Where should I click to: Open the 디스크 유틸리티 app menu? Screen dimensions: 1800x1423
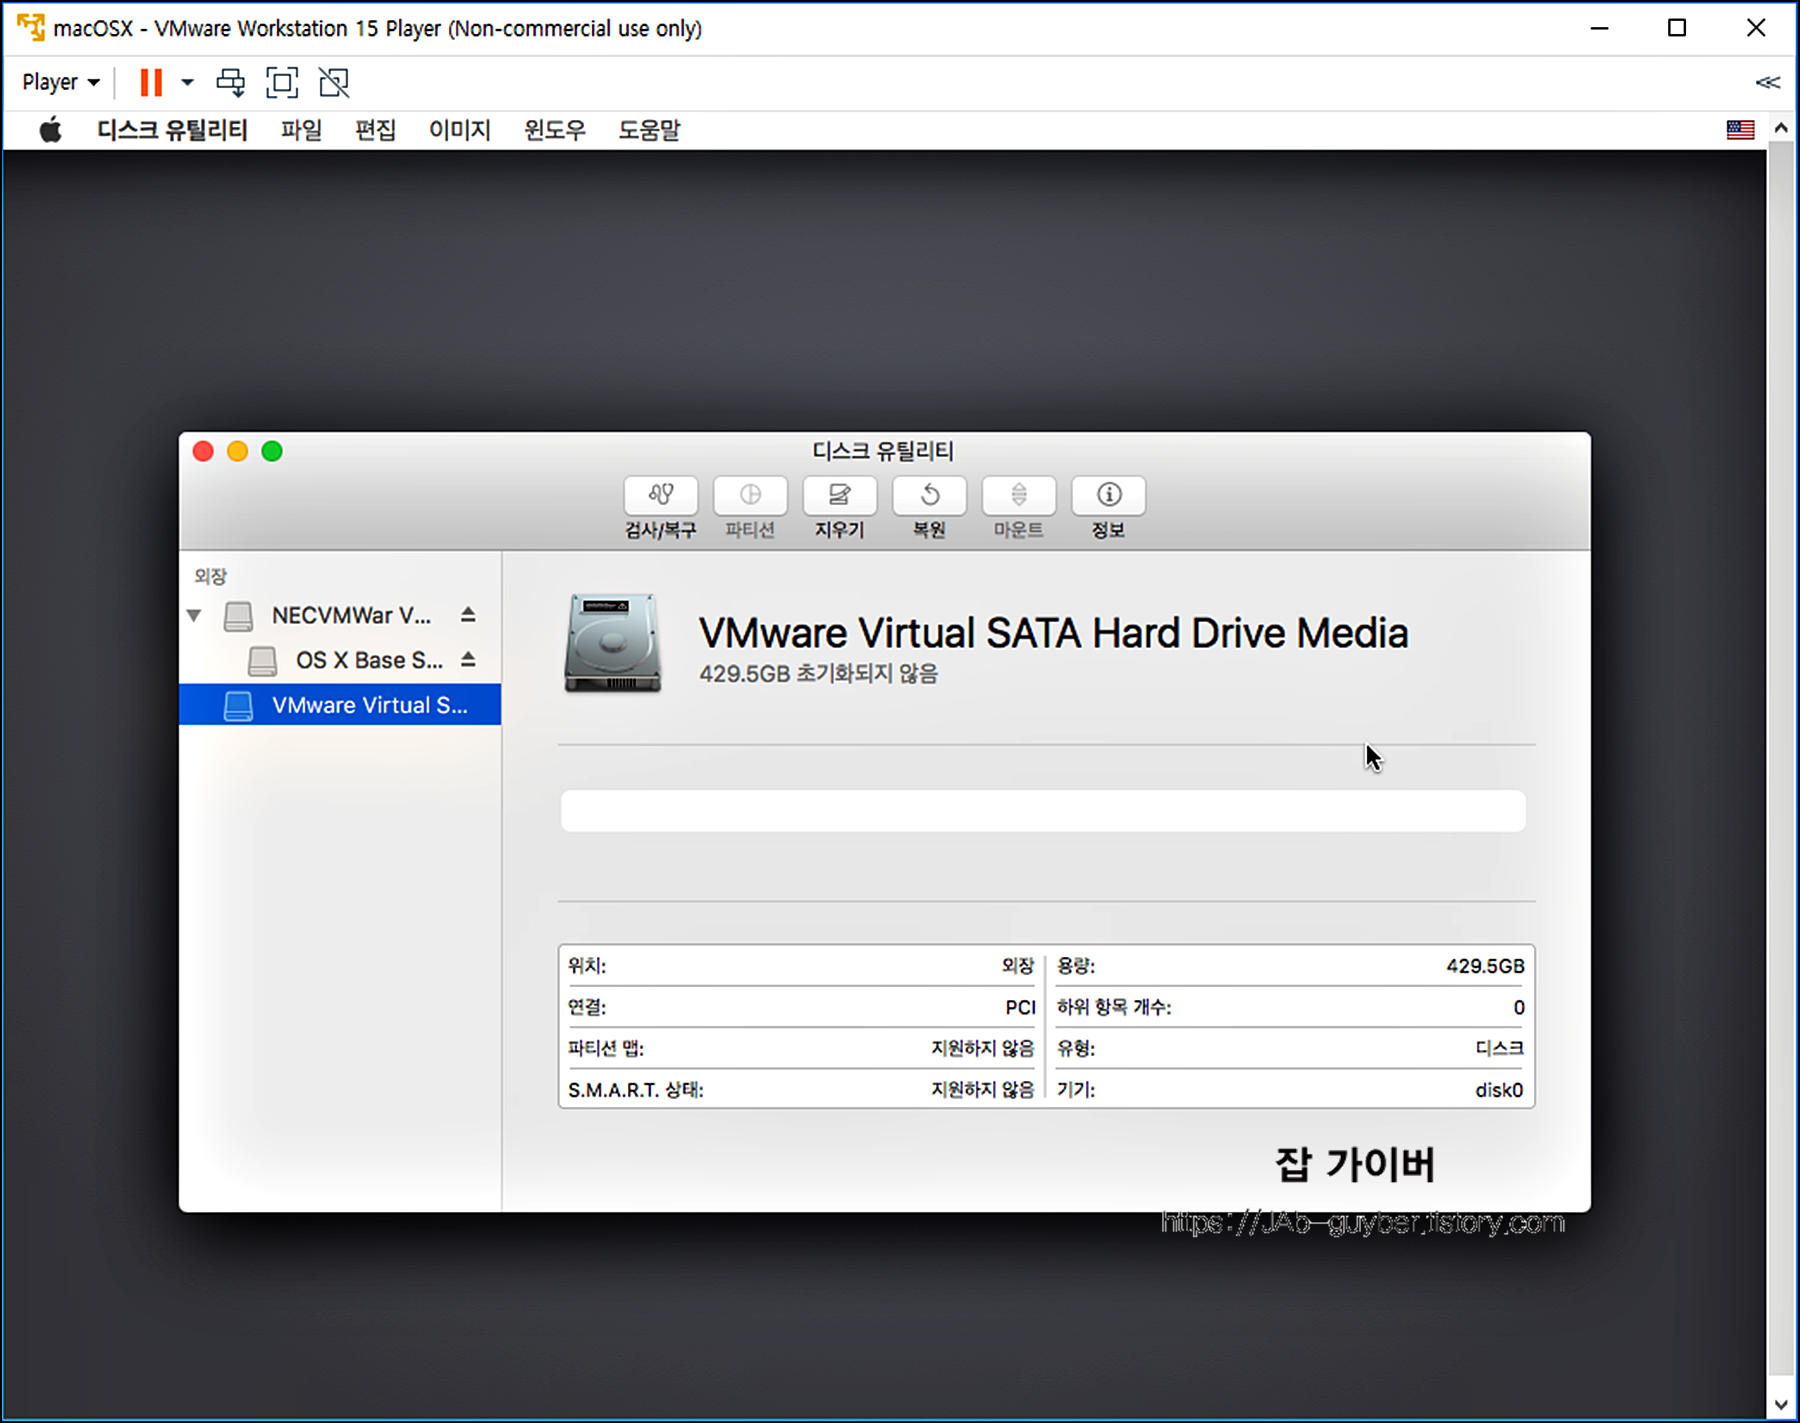[x=172, y=130]
